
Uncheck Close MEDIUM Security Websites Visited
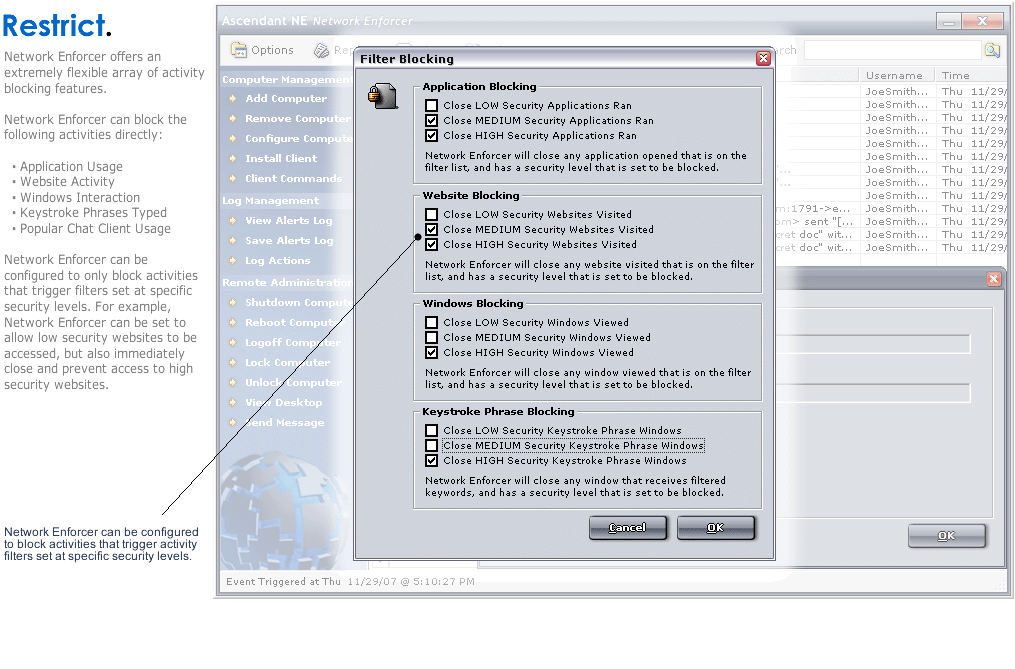(431, 230)
